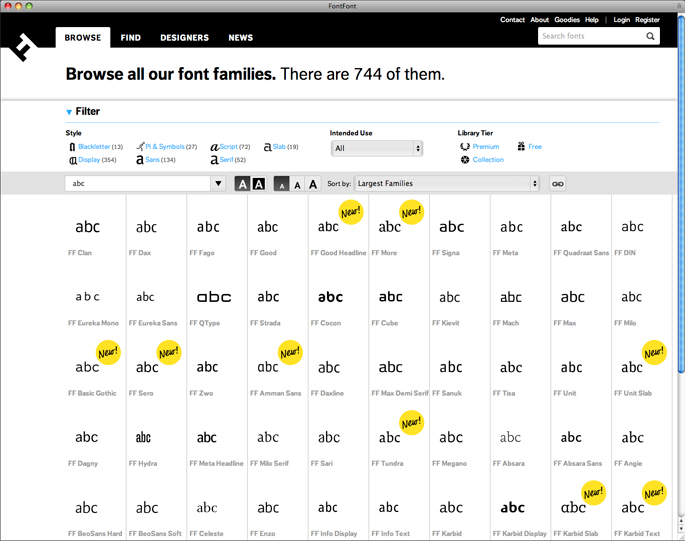Click the Slab style icon
Image resolution: width=685 pixels, height=541 pixels.
pos(267,147)
